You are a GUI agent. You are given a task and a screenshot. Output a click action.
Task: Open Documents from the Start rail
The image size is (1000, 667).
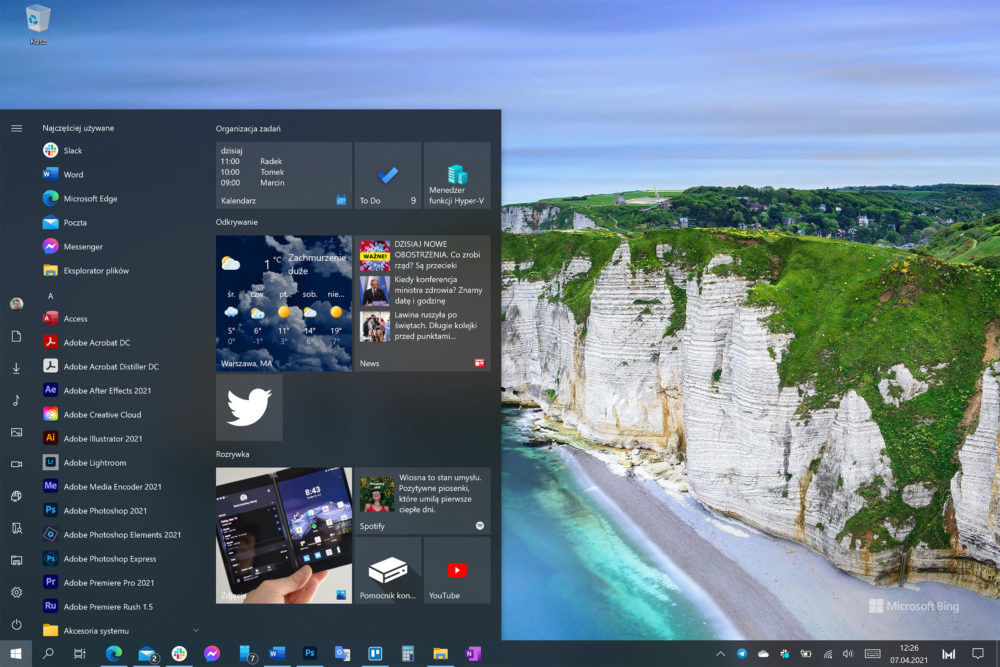coord(16,336)
